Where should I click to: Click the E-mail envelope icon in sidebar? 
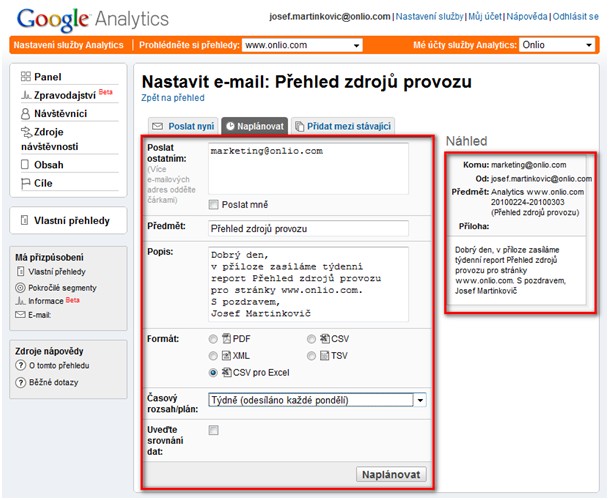coord(20,315)
